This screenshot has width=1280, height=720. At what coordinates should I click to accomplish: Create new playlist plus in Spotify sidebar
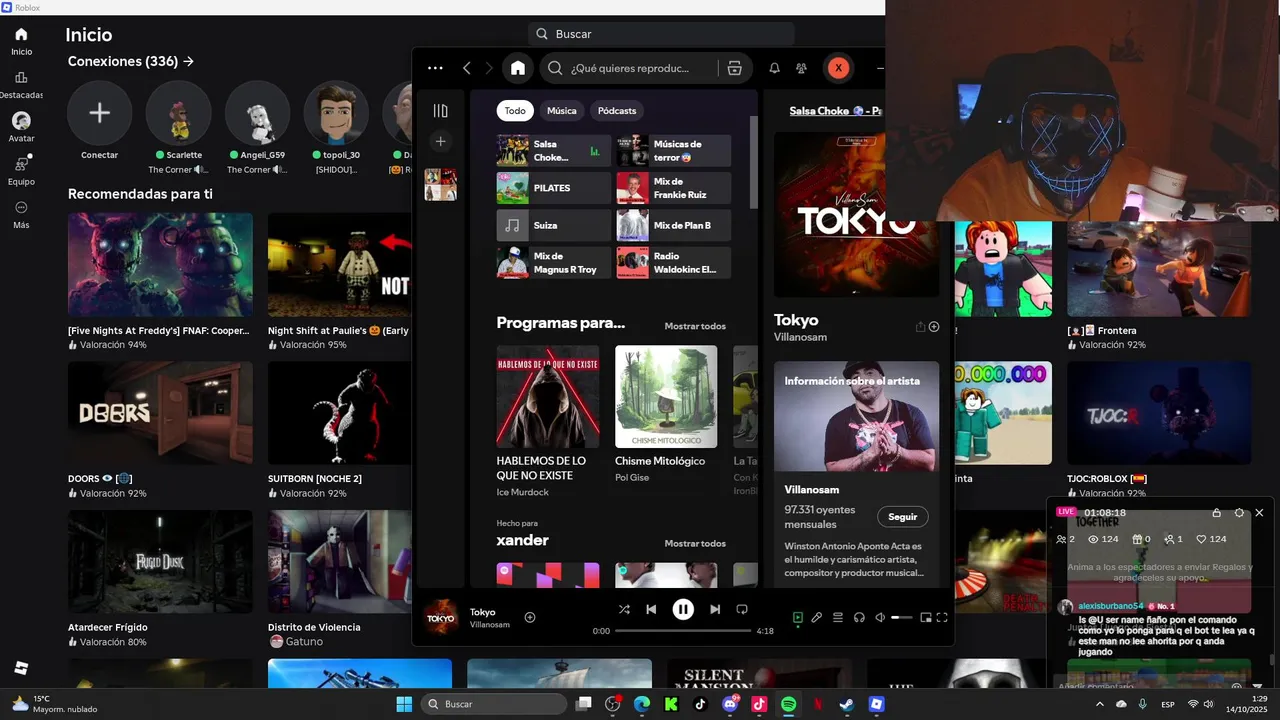[x=440, y=141]
